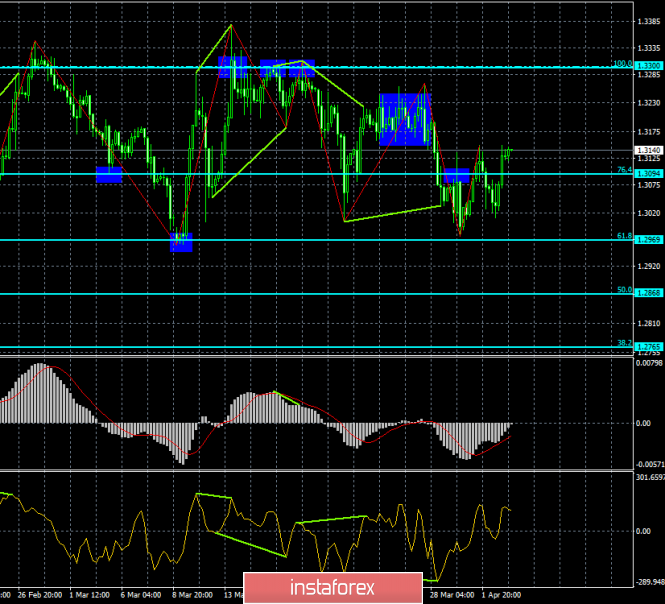Click the 1 Apr 20:00 date label
Image resolution: width=665 pixels, height=604 pixels.
coord(502,593)
